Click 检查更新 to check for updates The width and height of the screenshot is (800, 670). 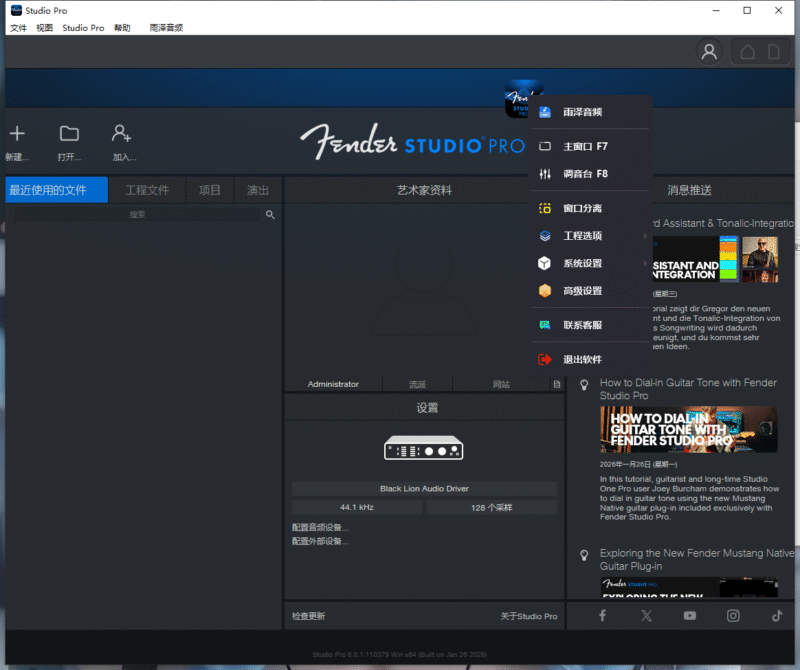[x=310, y=616]
